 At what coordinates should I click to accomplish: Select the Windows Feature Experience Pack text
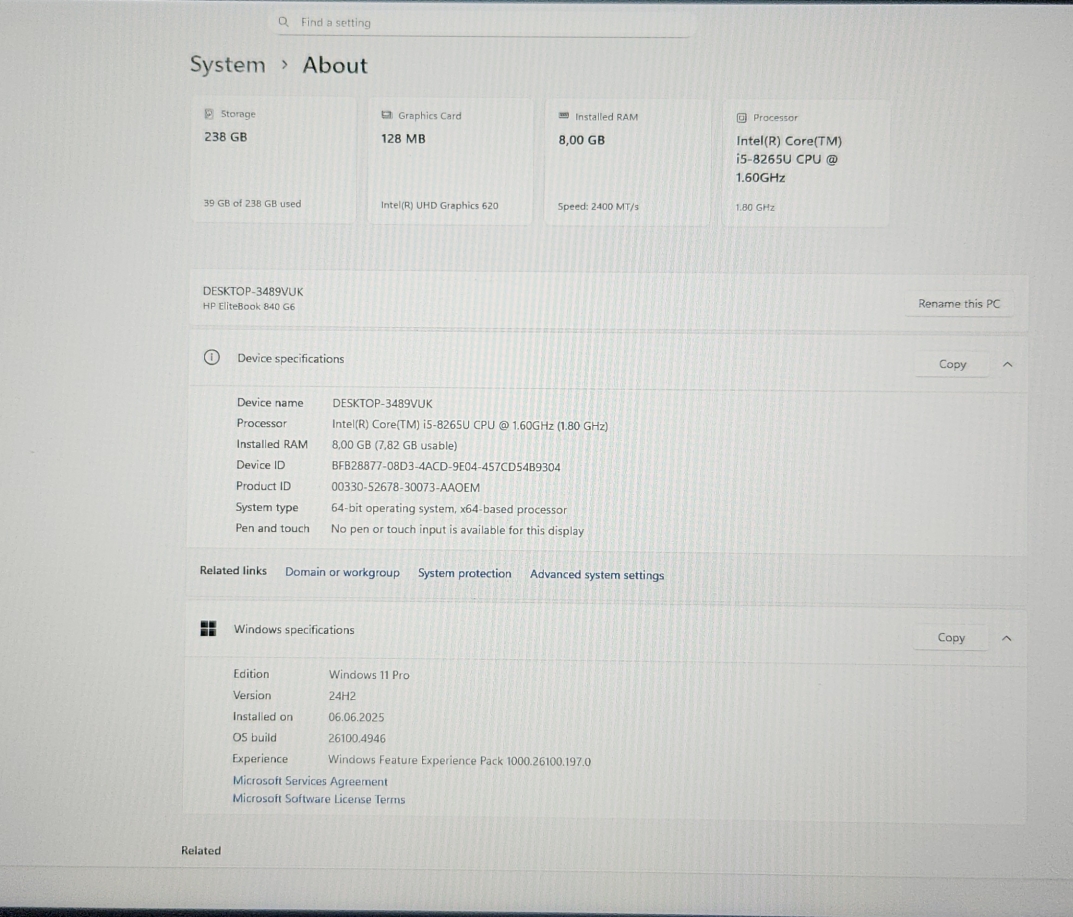pyautogui.click(x=459, y=760)
